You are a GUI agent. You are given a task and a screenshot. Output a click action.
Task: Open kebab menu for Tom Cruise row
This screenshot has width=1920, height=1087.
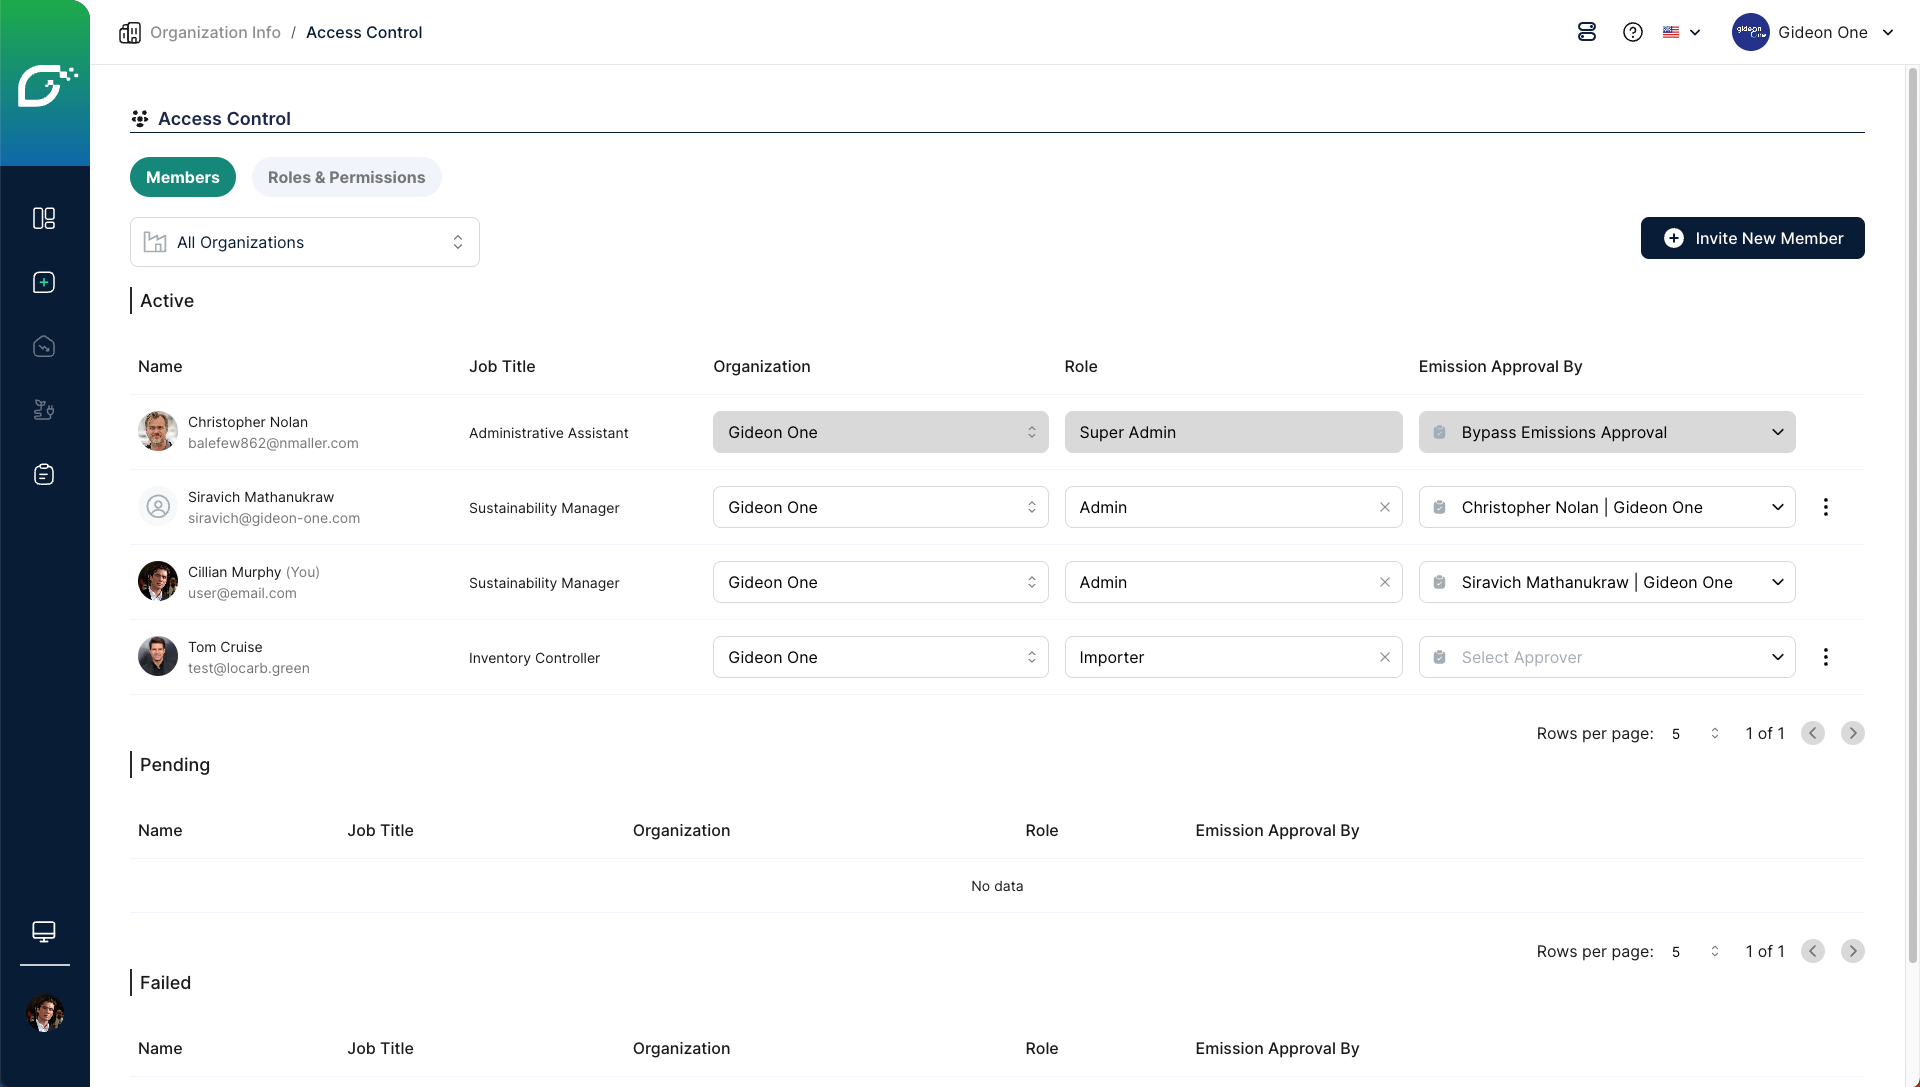(x=1826, y=657)
